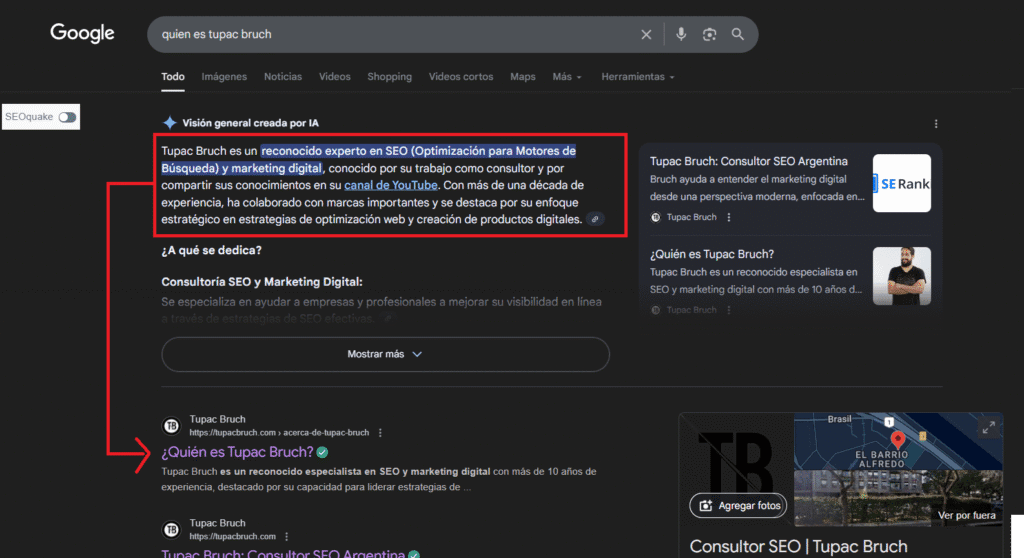The height and width of the screenshot is (558, 1024).
Task: Open the ¿Quién es Tupac Bruch? result link
Action: pos(237,452)
